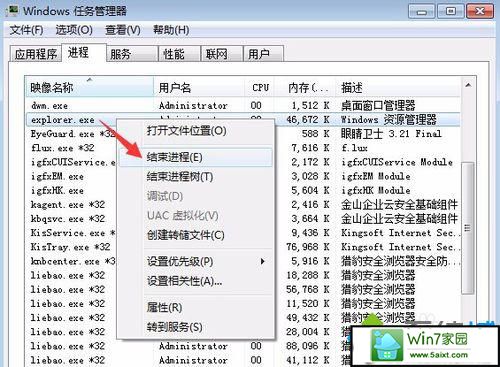Click the 眼睛卫士 3.21 Final description
This screenshot has width=500, height=367.
(391, 134)
